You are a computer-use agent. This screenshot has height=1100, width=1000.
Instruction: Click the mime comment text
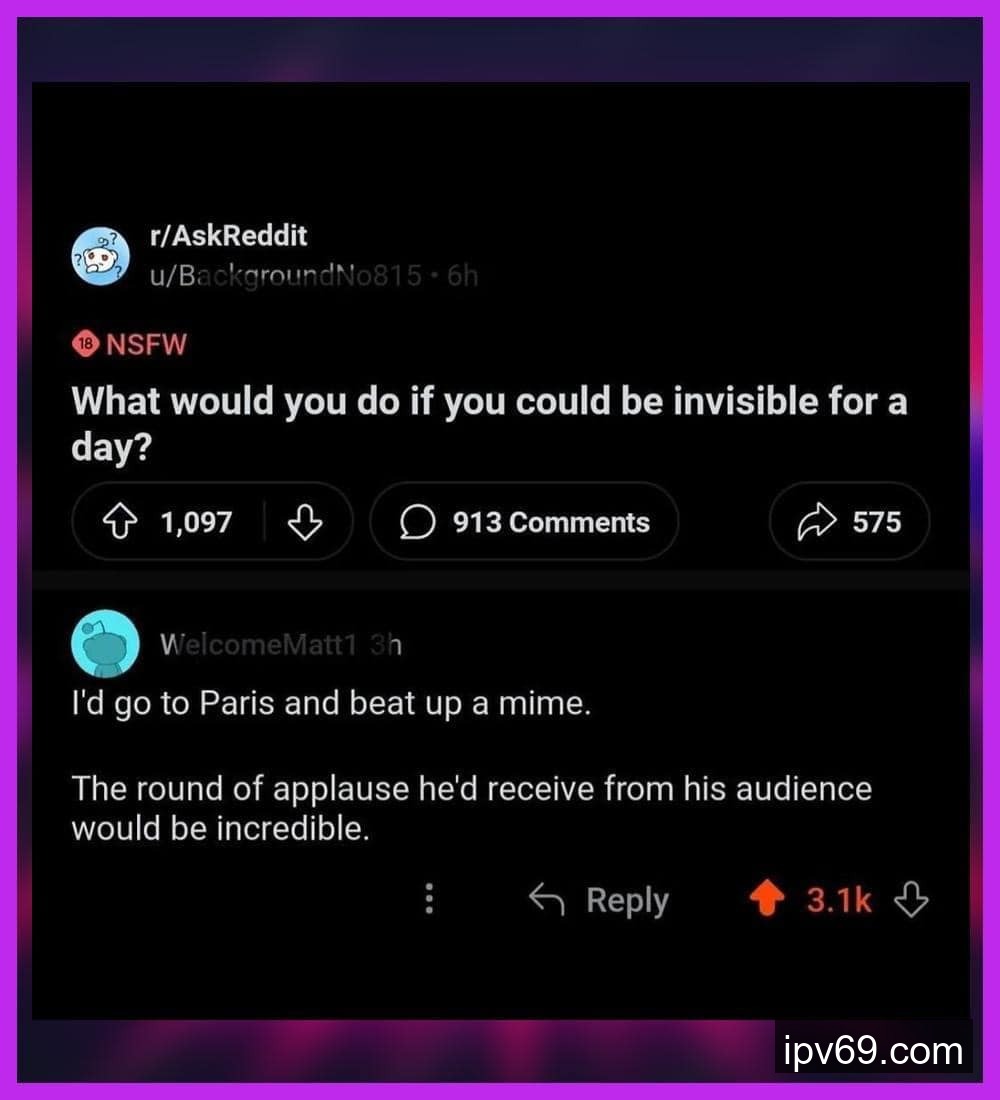point(331,704)
